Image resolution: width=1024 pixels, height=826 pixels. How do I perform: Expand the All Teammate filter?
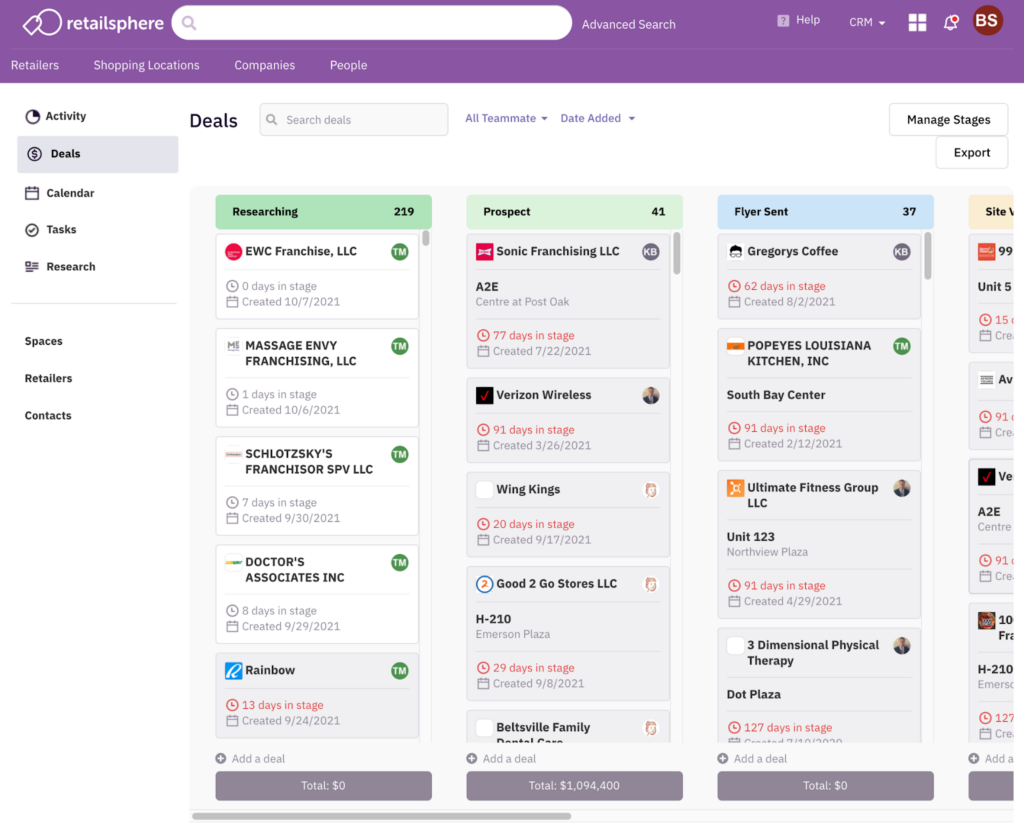point(506,118)
